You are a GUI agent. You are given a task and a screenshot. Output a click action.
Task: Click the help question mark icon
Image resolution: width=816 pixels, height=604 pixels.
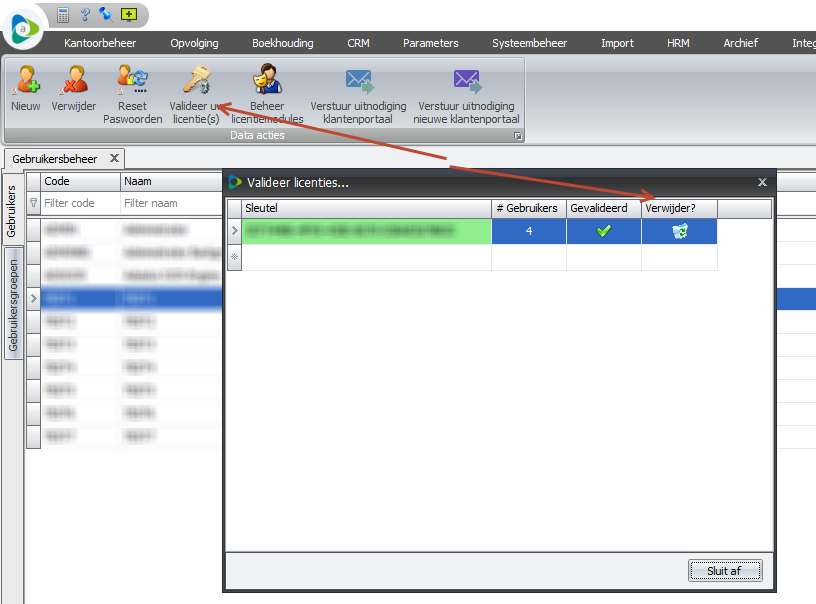pos(85,14)
